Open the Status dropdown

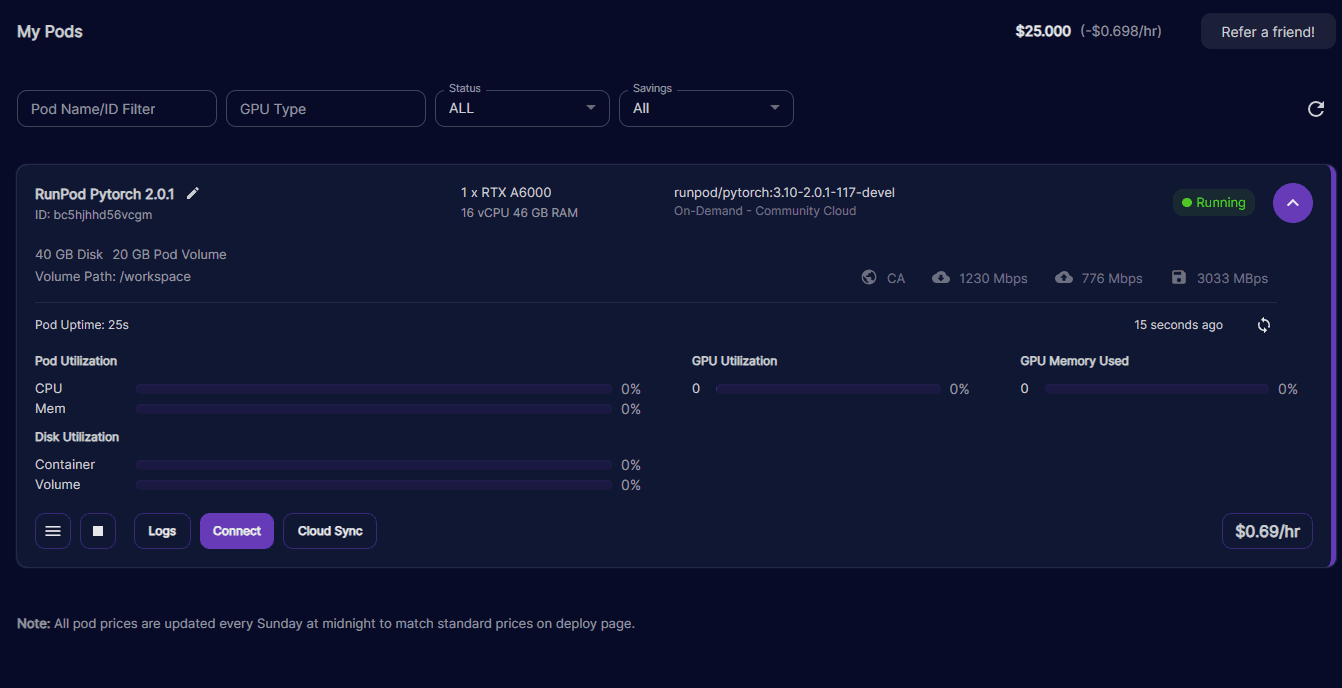tap(522, 108)
